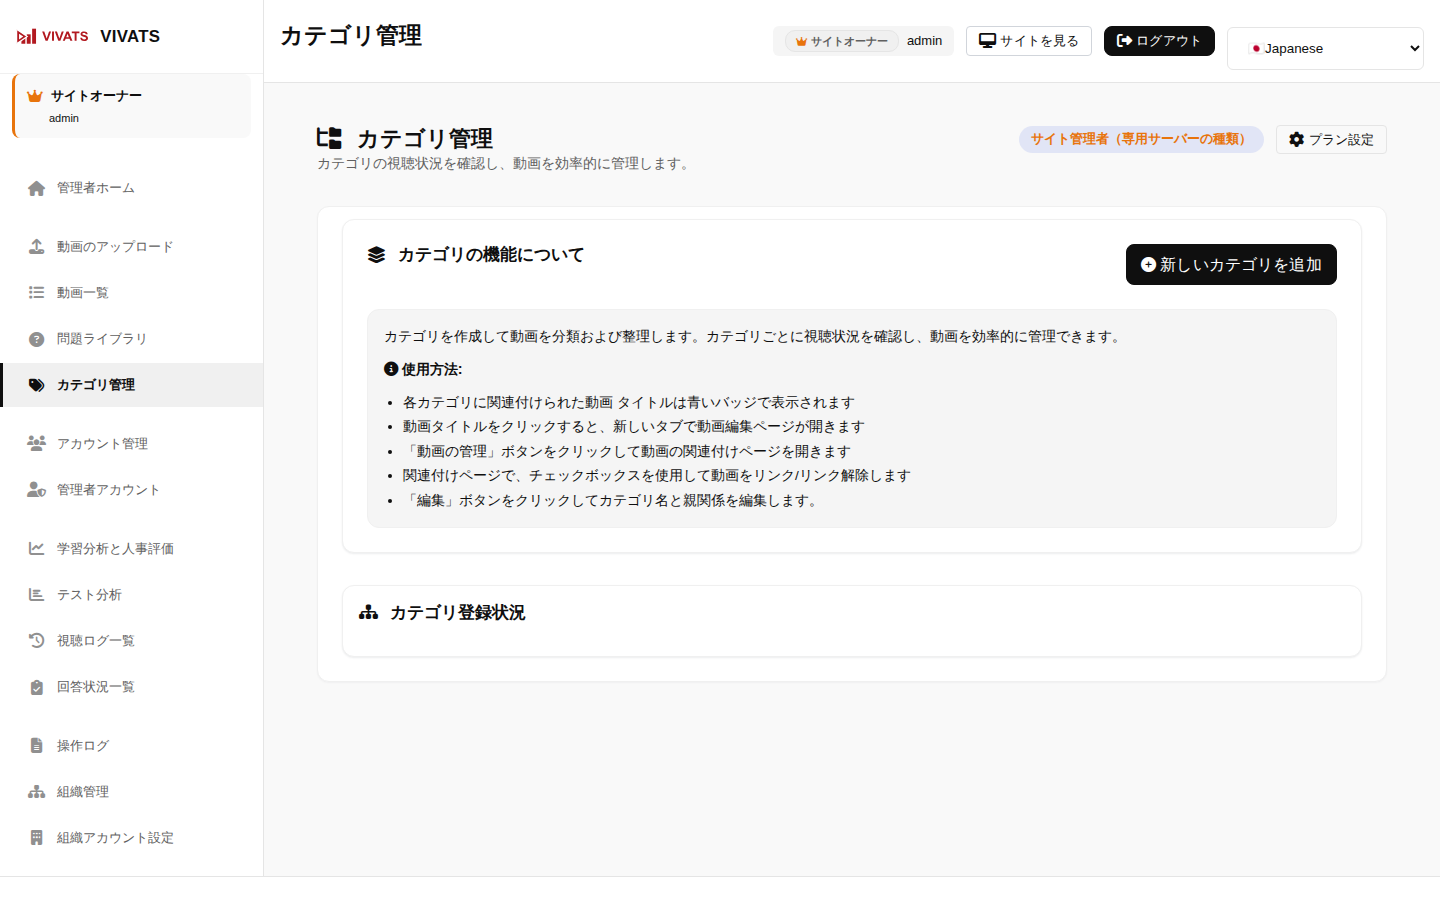This screenshot has height=900, width=1440.
Task: Go to 動画のアップロード page
Action: coord(132,247)
